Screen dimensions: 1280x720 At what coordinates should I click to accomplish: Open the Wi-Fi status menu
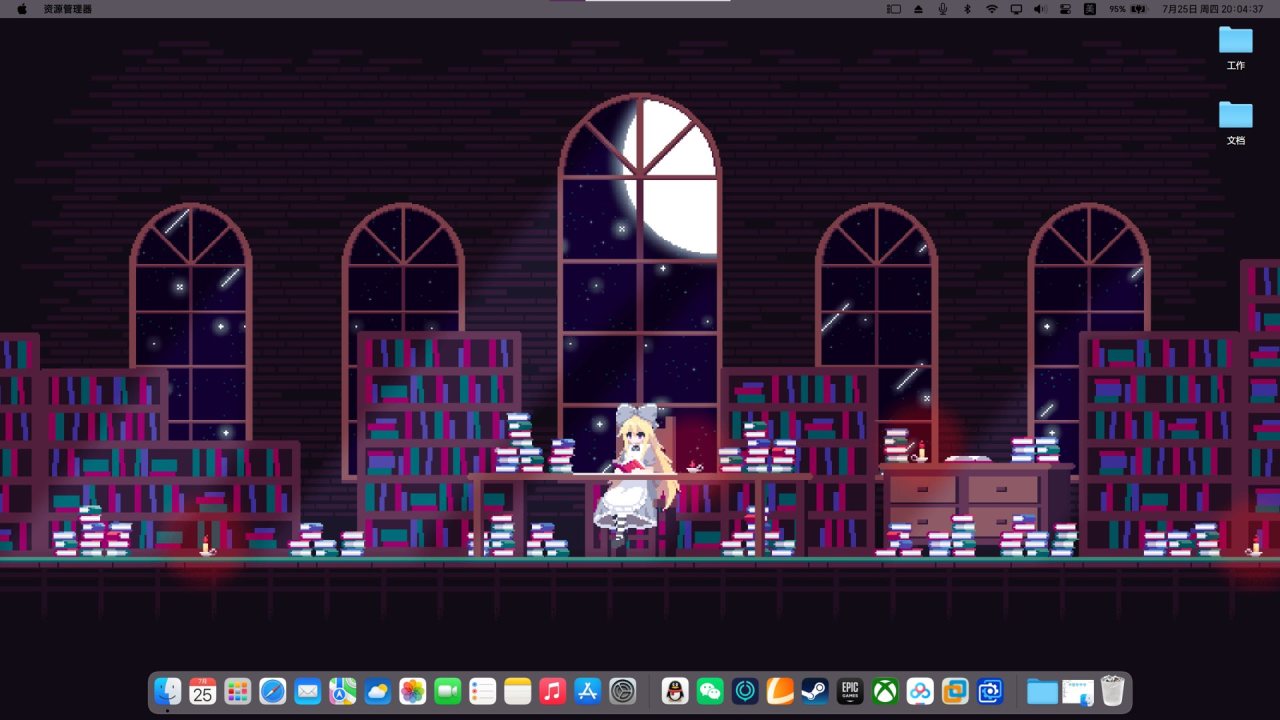[992, 9]
